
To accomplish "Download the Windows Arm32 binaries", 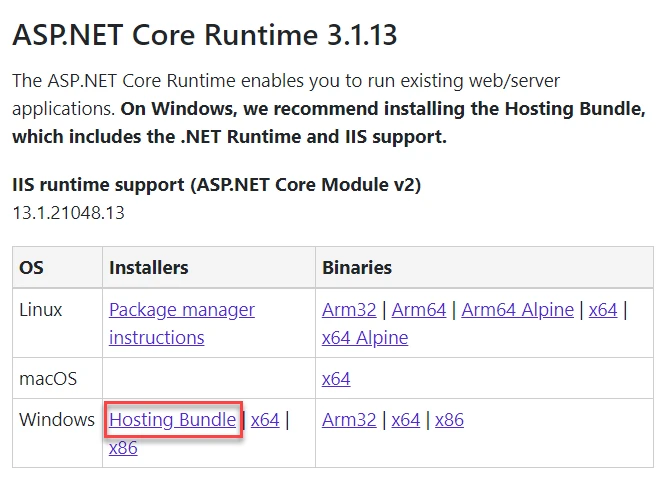I will tap(349, 420).
